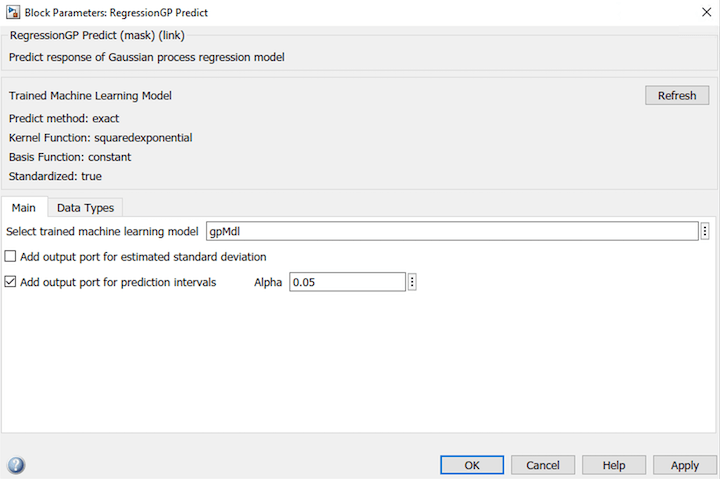This screenshot has height=479, width=720.
Task: Switch to the Data Types tab
Action: 85,208
